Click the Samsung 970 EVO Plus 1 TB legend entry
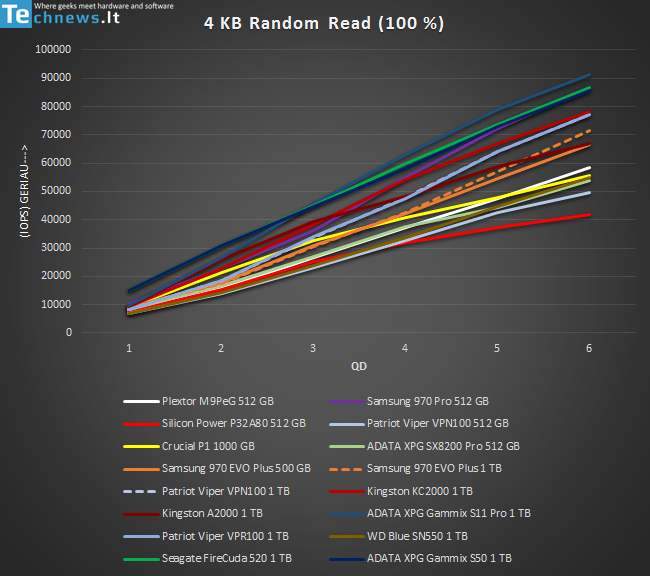The height and width of the screenshot is (576, 650). click(x=416, y=469)
